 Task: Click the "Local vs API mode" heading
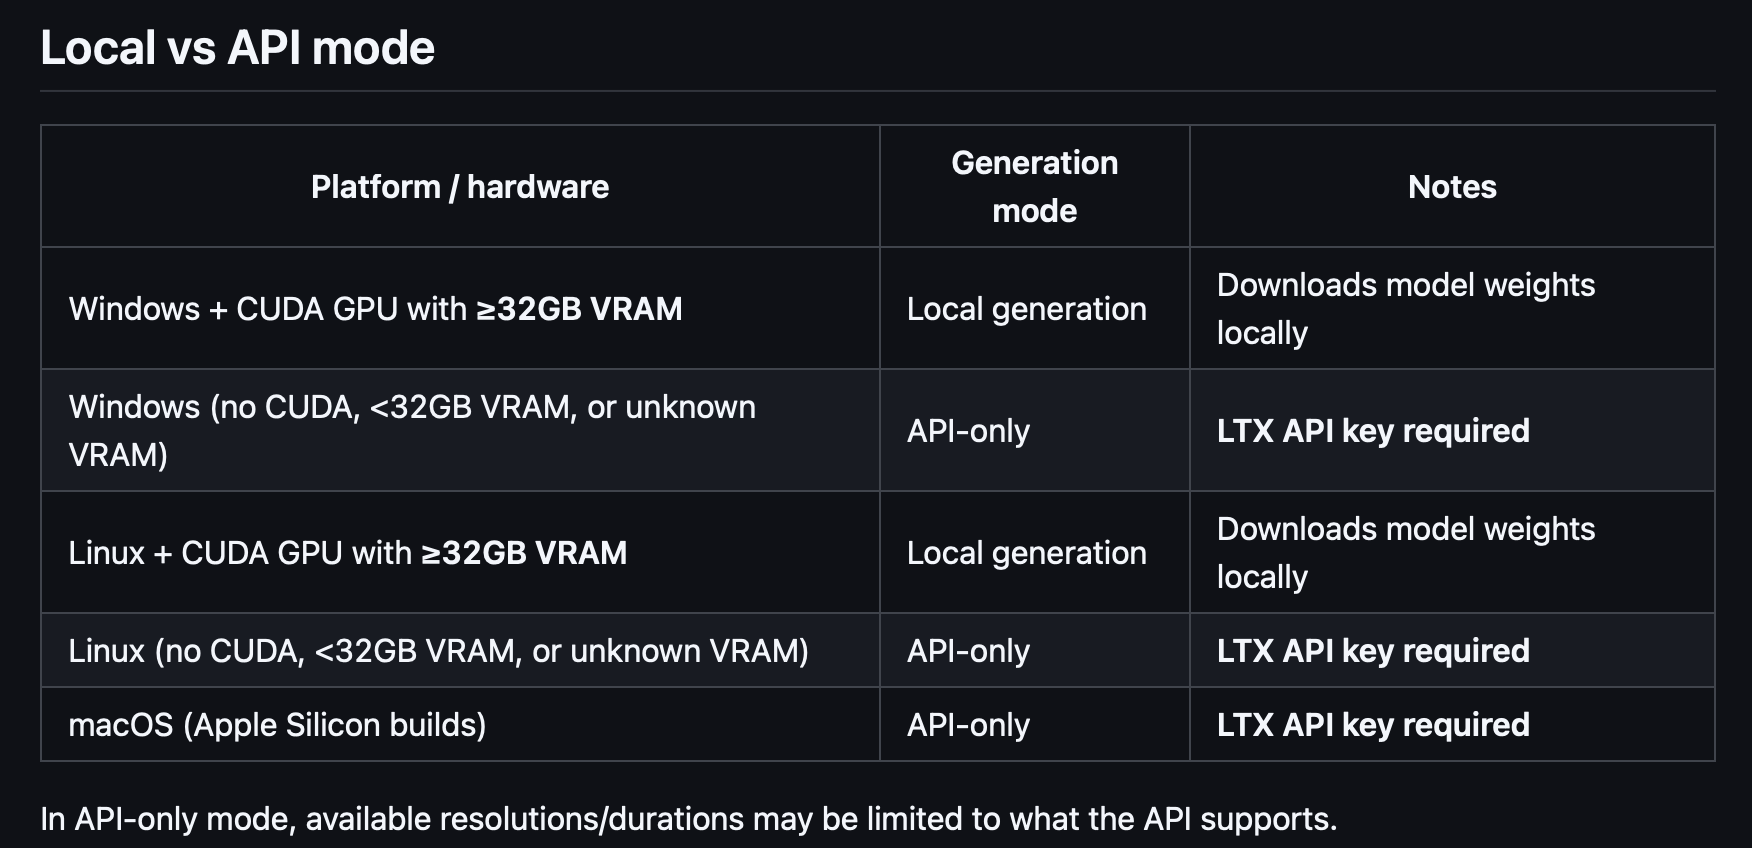[237, 48]
